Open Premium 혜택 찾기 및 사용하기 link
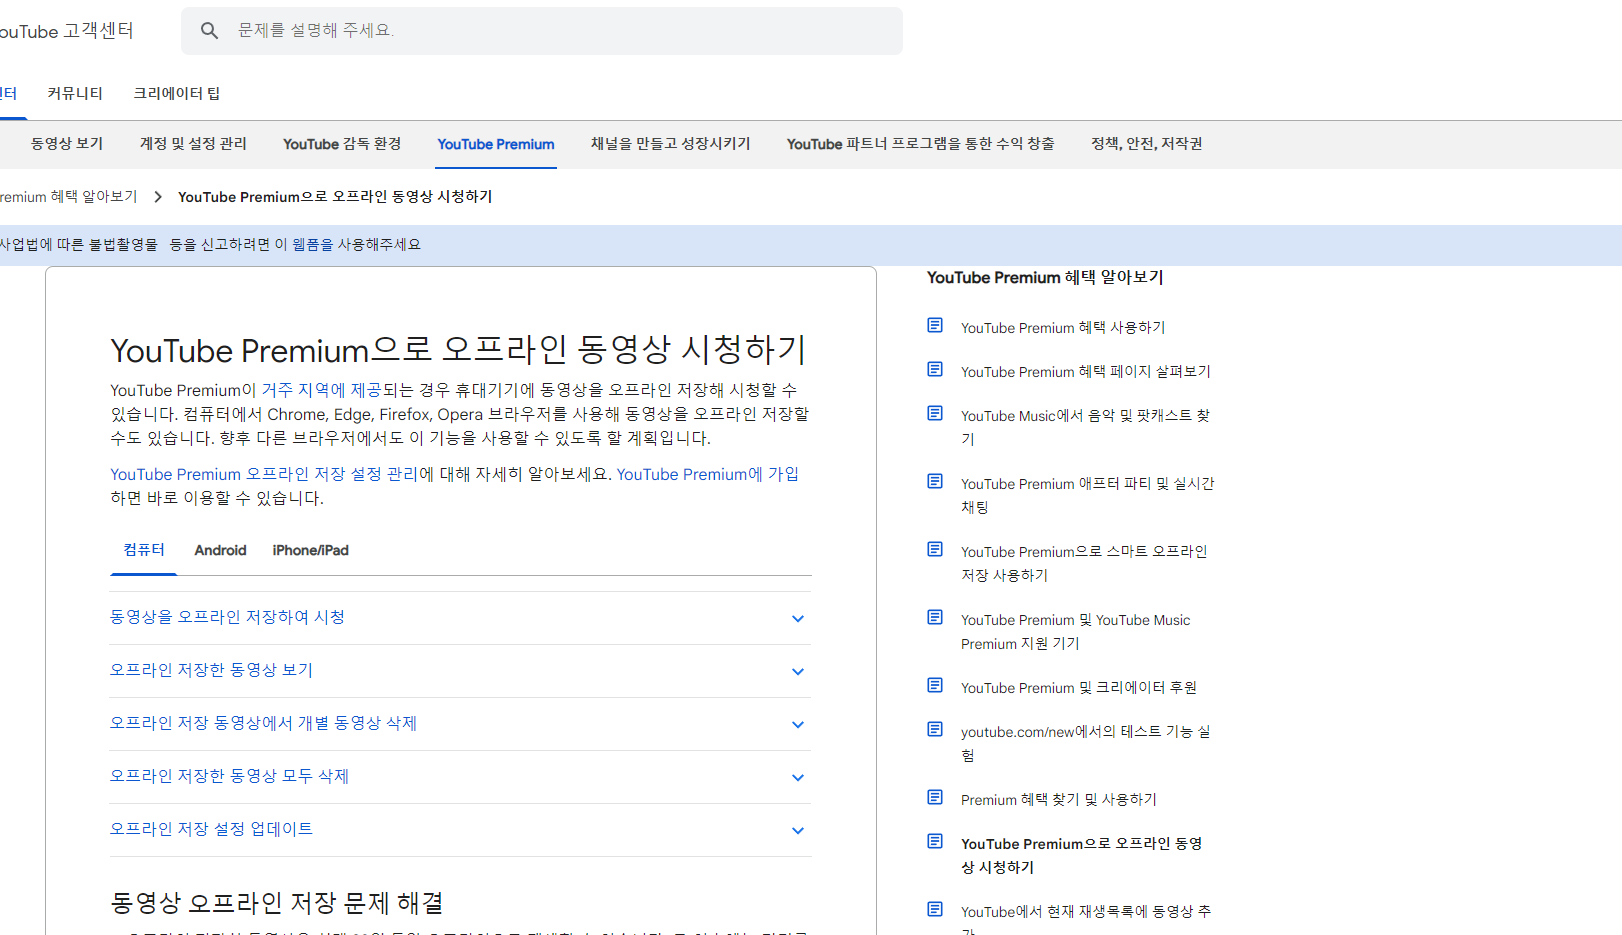The height and width of the screenshot is (935, 1622). pos(1059,800)
